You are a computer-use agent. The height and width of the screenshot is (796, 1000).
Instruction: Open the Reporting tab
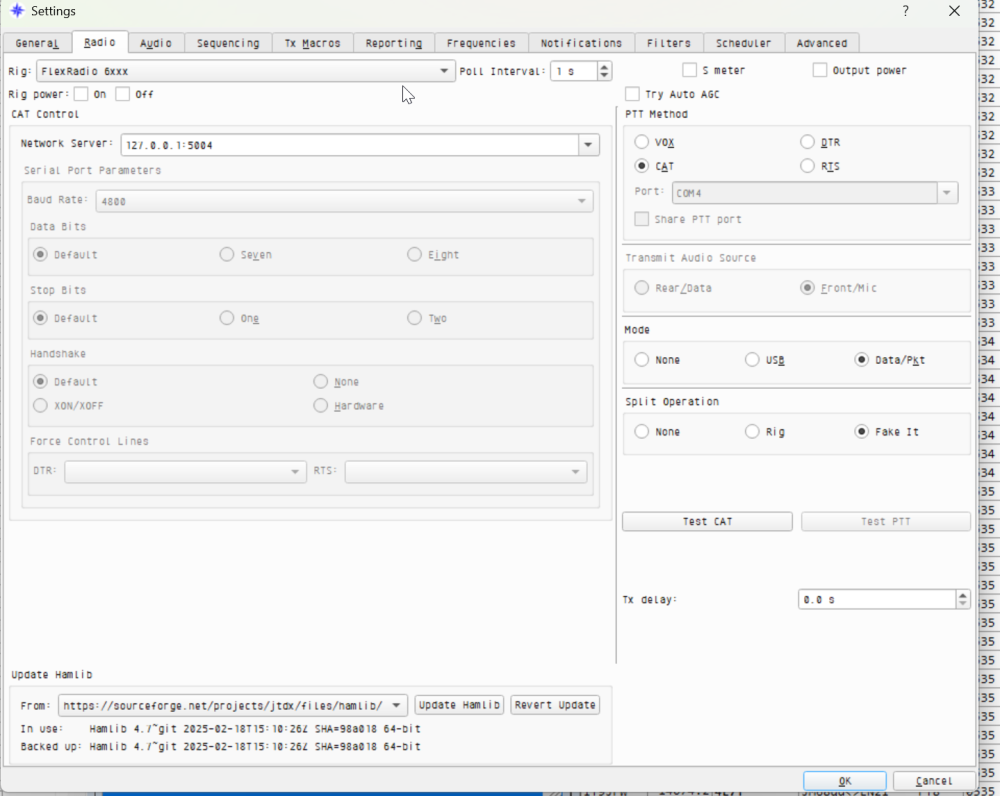click(393, 43)
